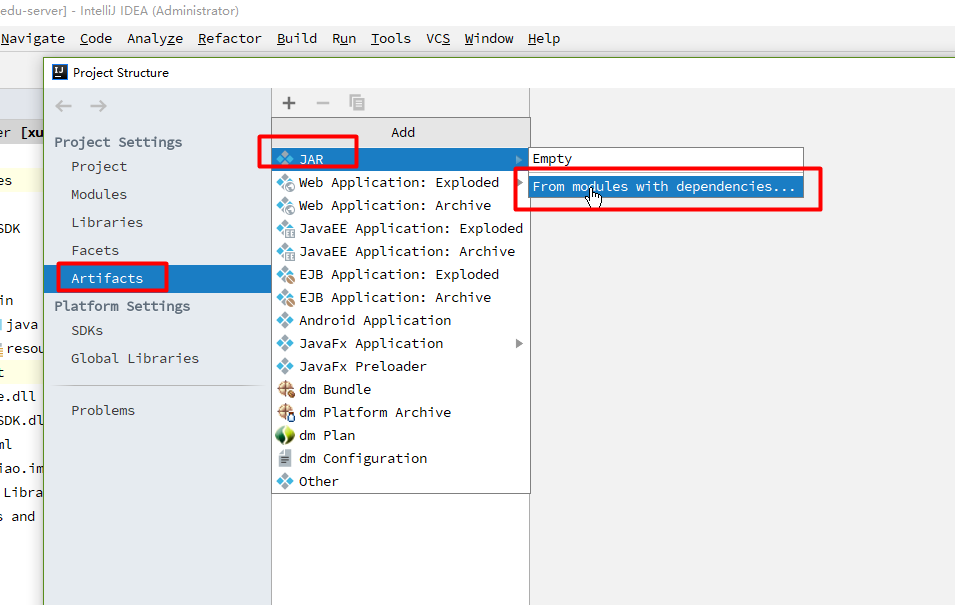Screen dimensions: 955x605
Task: Choose EJB Application: Archive entry
Action: tap(401, 297)
